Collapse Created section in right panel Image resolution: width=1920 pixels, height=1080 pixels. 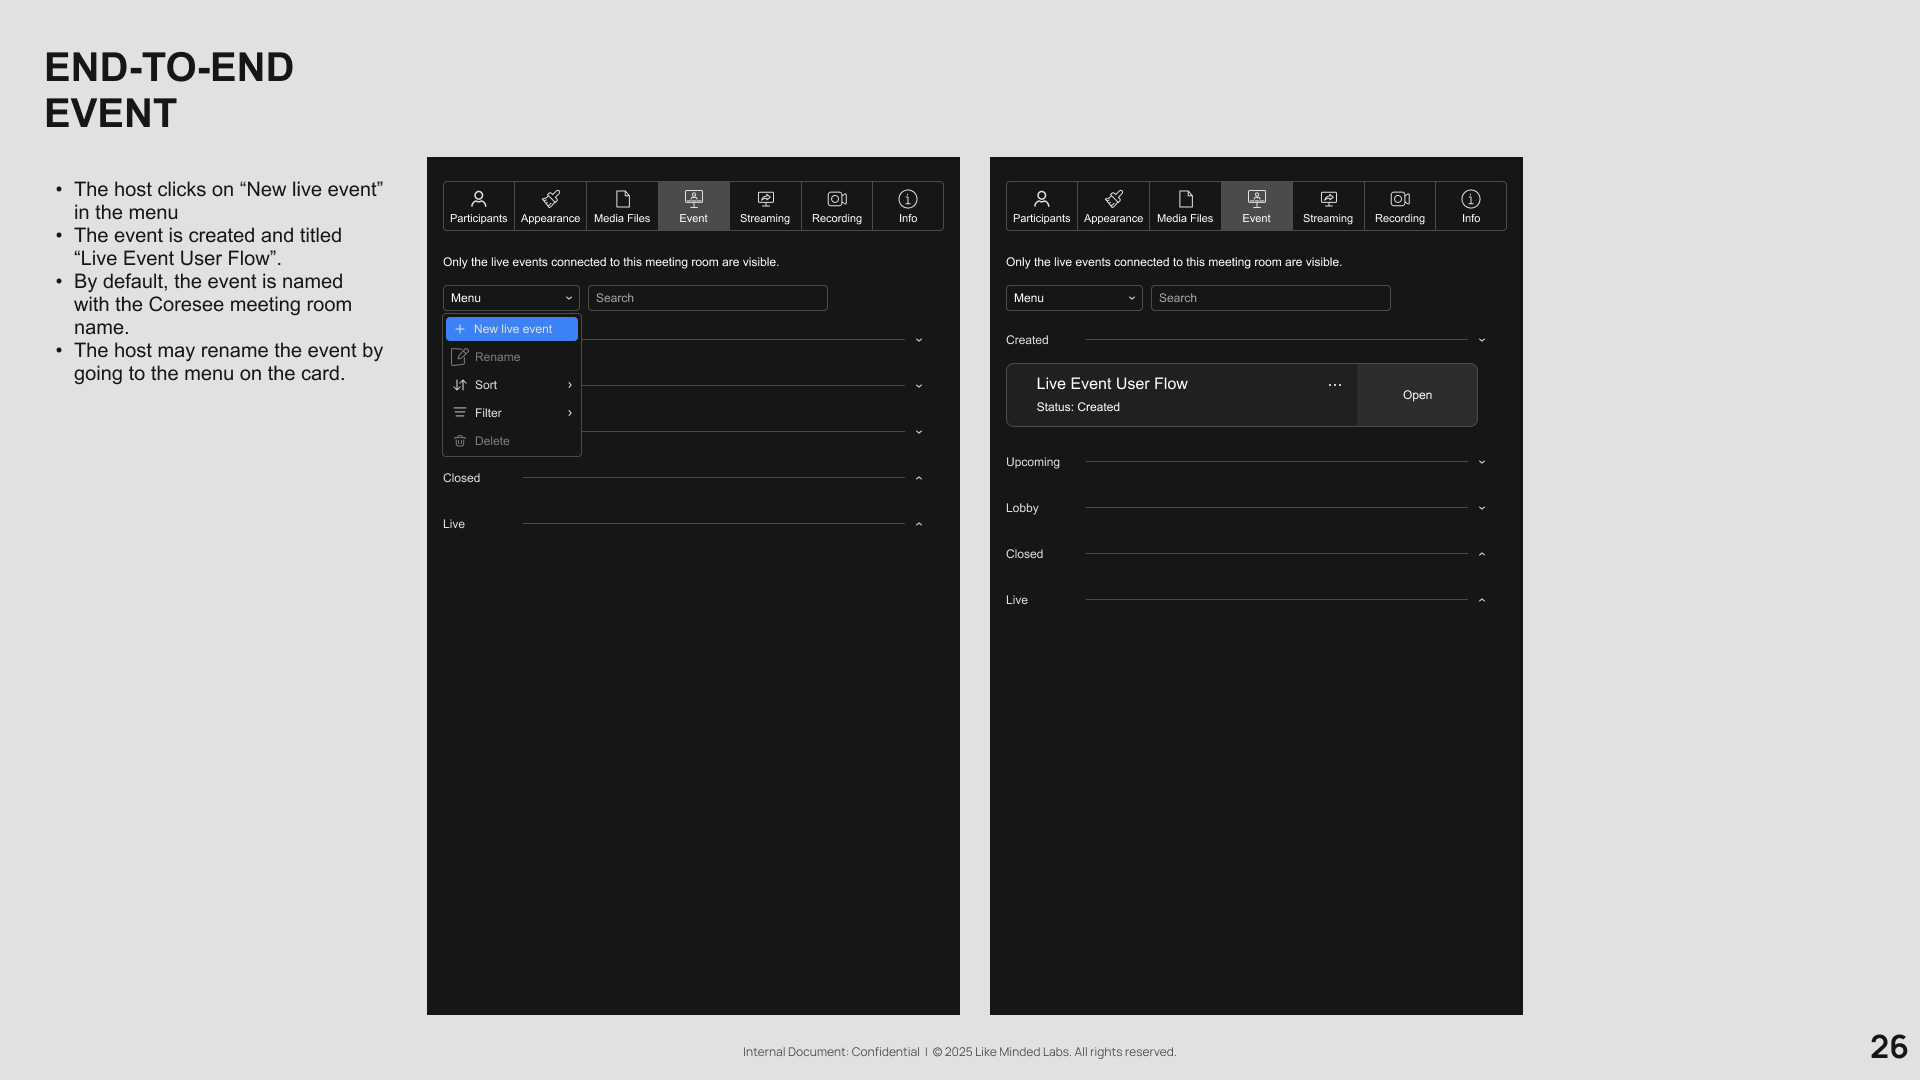[x=1482, y=340]
